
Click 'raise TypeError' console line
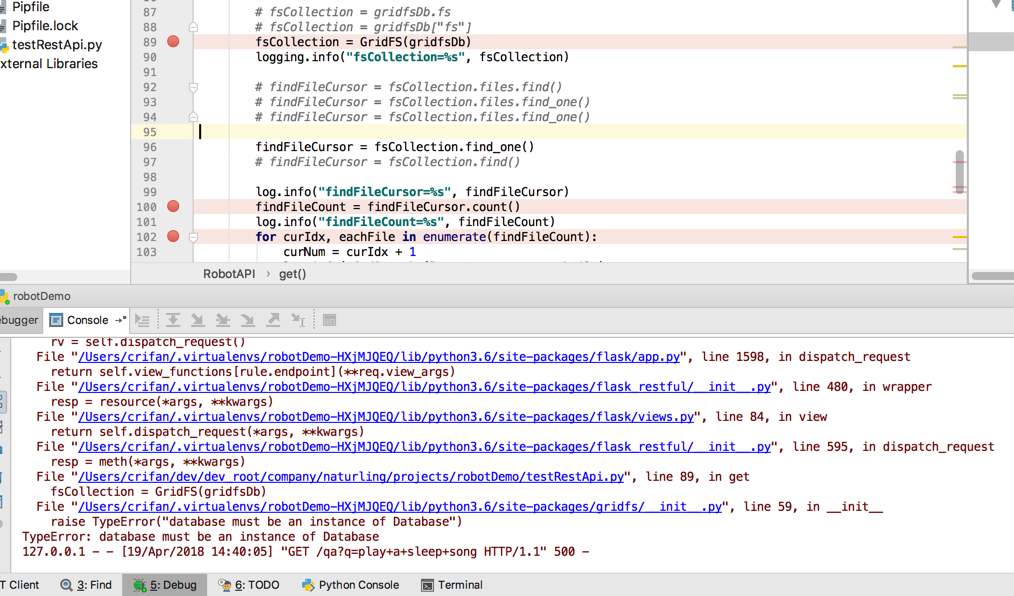256,522
